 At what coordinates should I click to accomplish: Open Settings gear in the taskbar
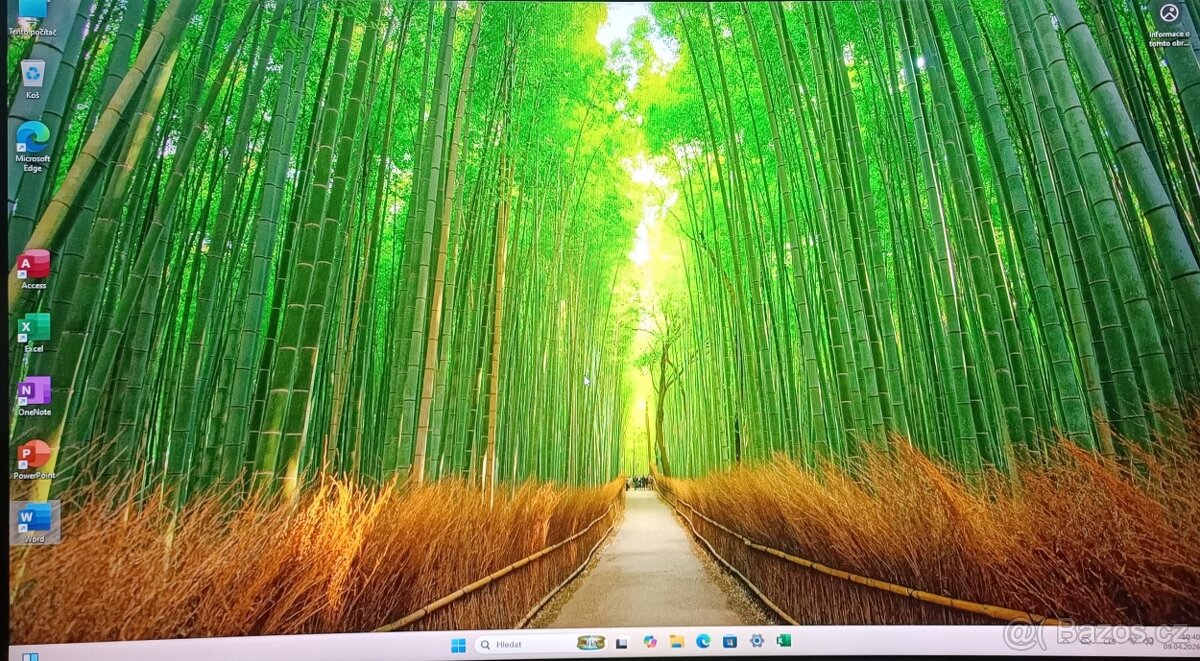(757, 640)
